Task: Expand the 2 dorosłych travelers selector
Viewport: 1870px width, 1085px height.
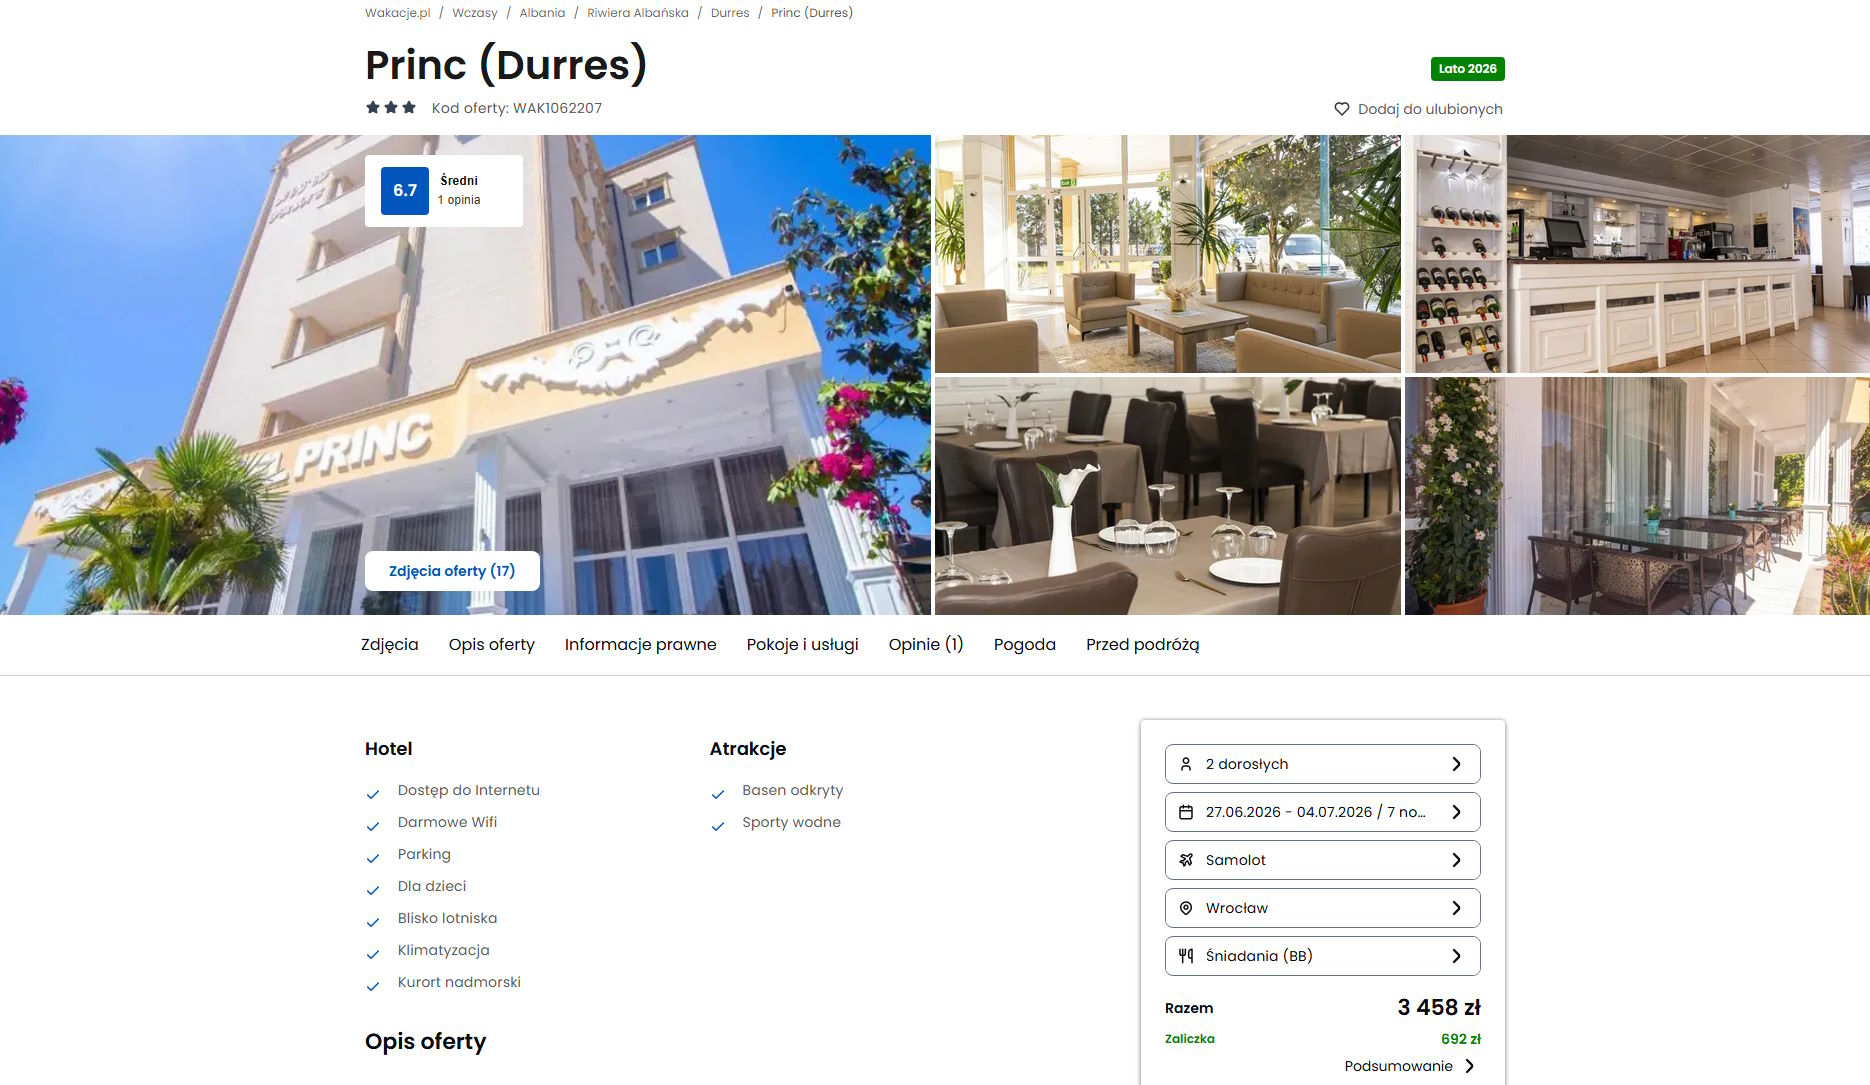Action: 1322,764
